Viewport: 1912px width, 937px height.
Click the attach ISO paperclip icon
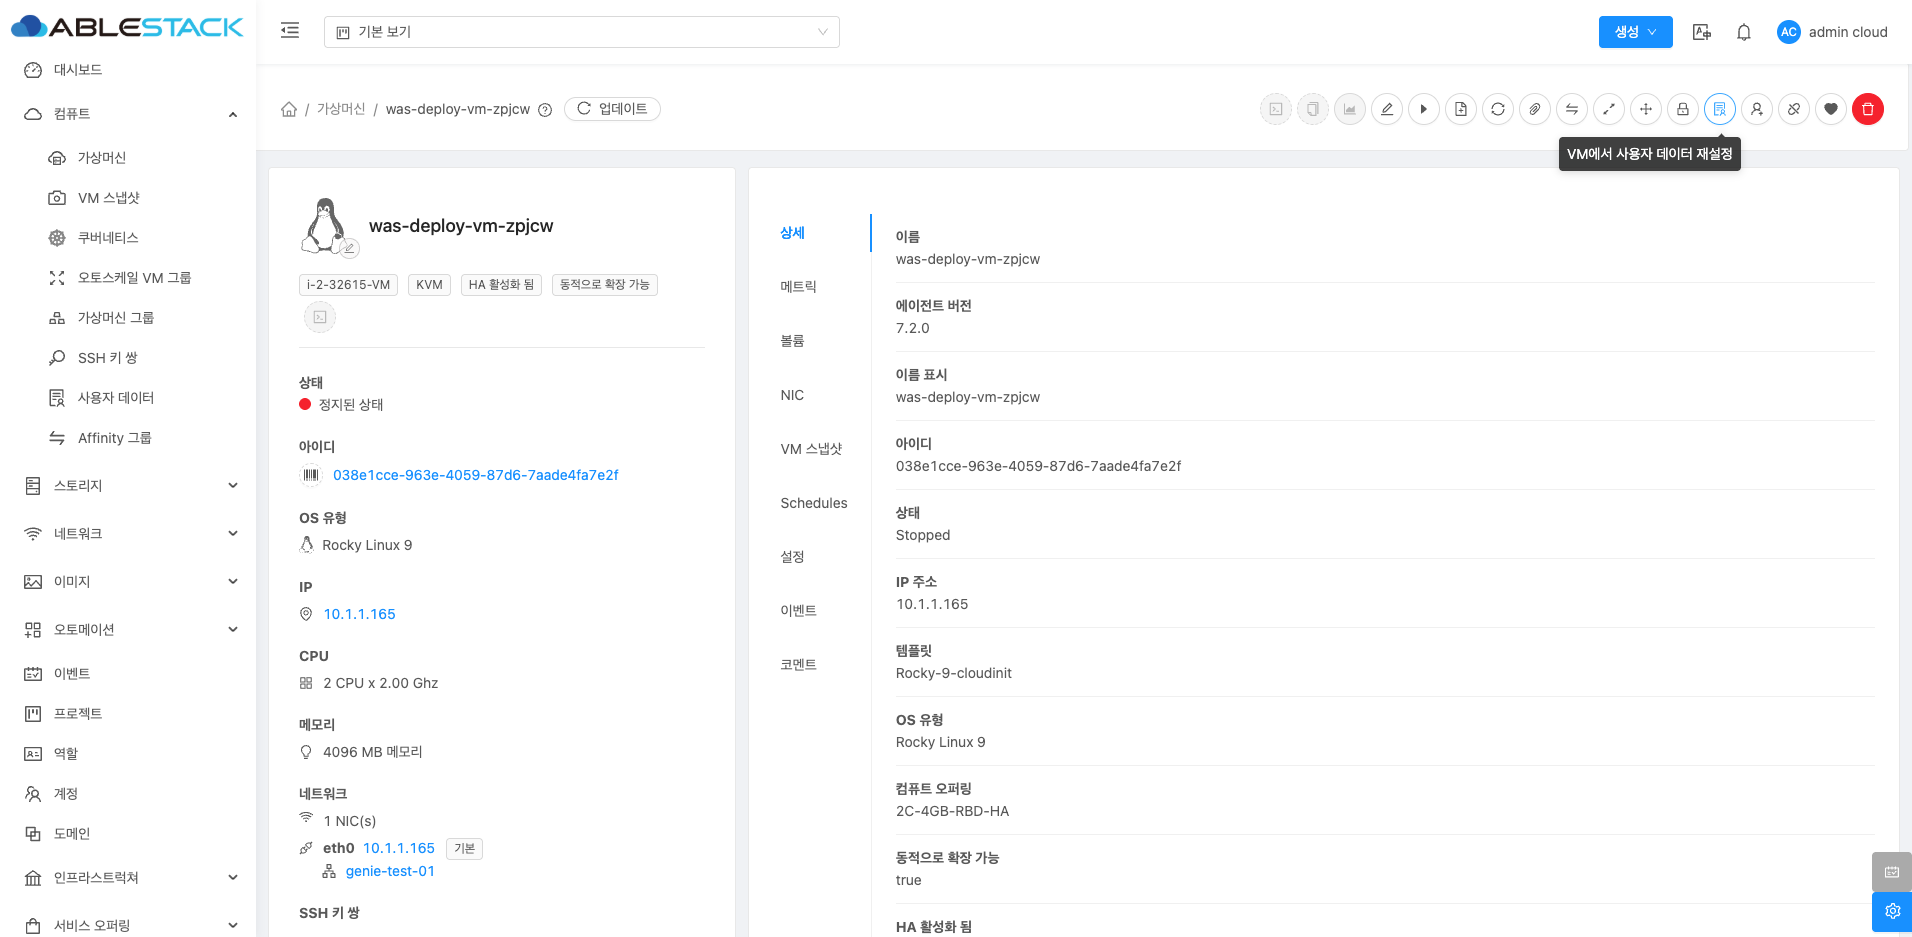coord(1535,109)
